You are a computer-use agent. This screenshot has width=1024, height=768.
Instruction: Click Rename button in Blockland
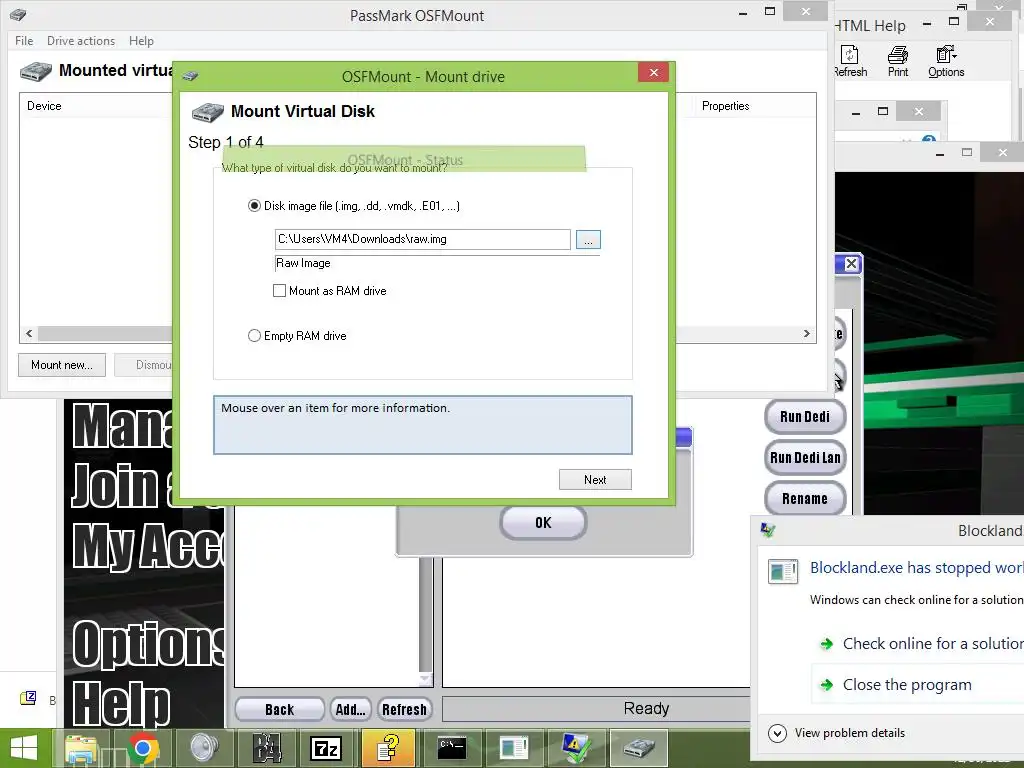[805, 499]
